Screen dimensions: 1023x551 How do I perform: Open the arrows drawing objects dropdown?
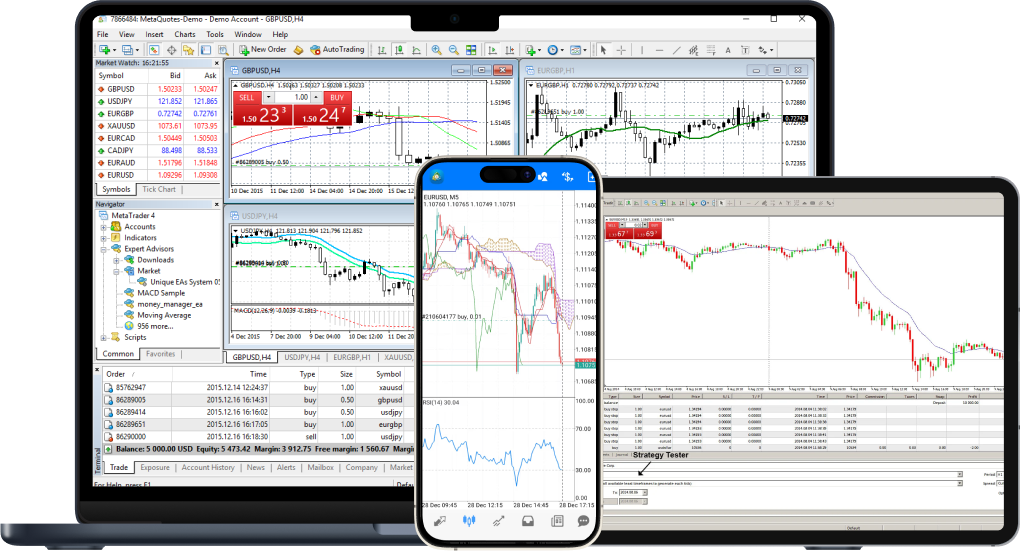point(765,50)
